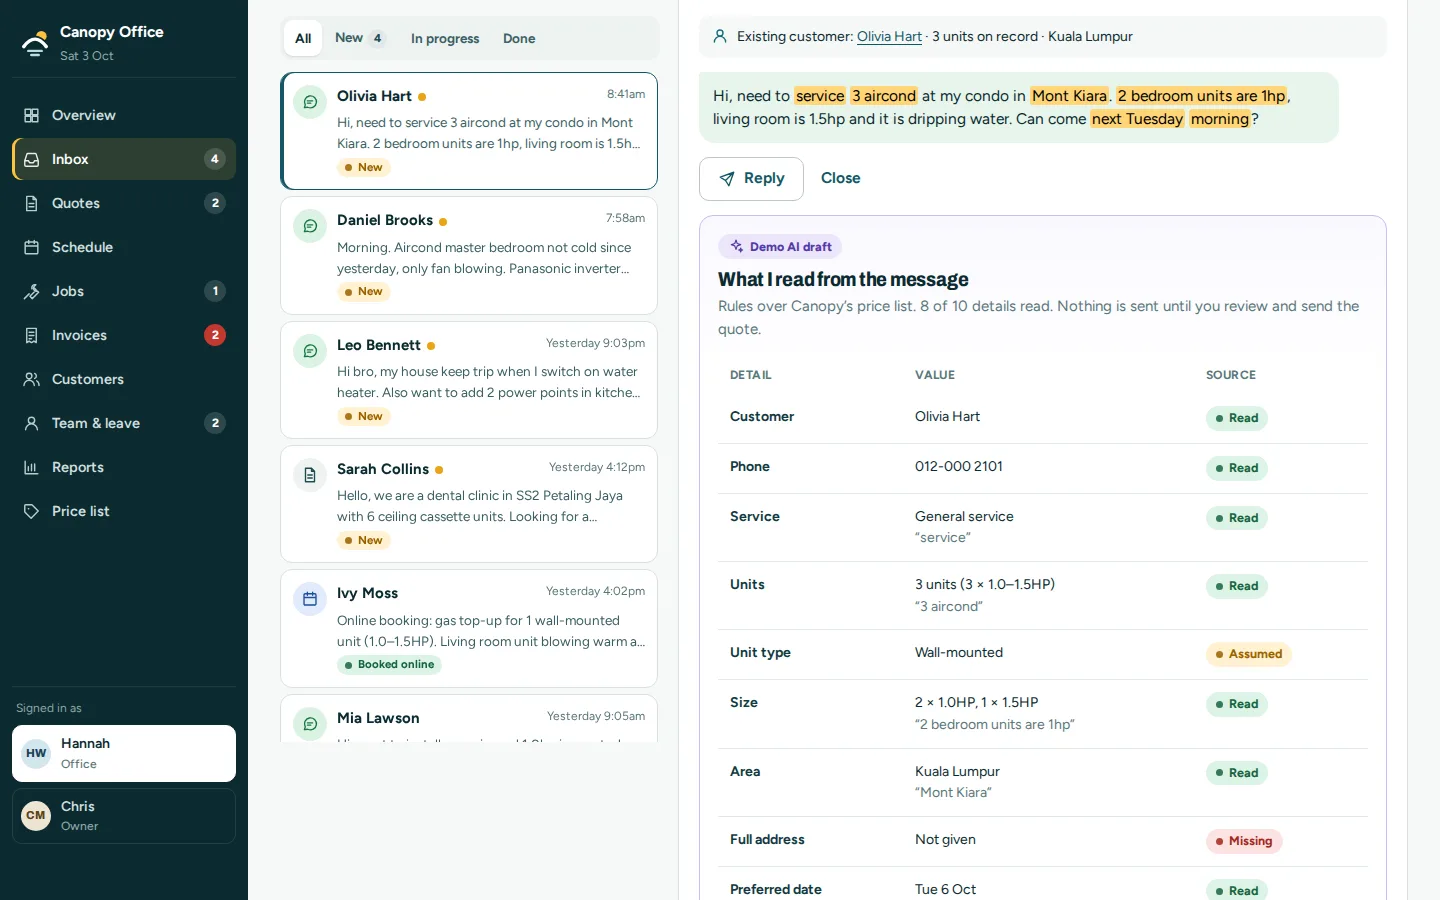Click chat icon on Leo Bennett message
The height and width of the screenshot is (900, 1440).
click(x=310, y=351)
